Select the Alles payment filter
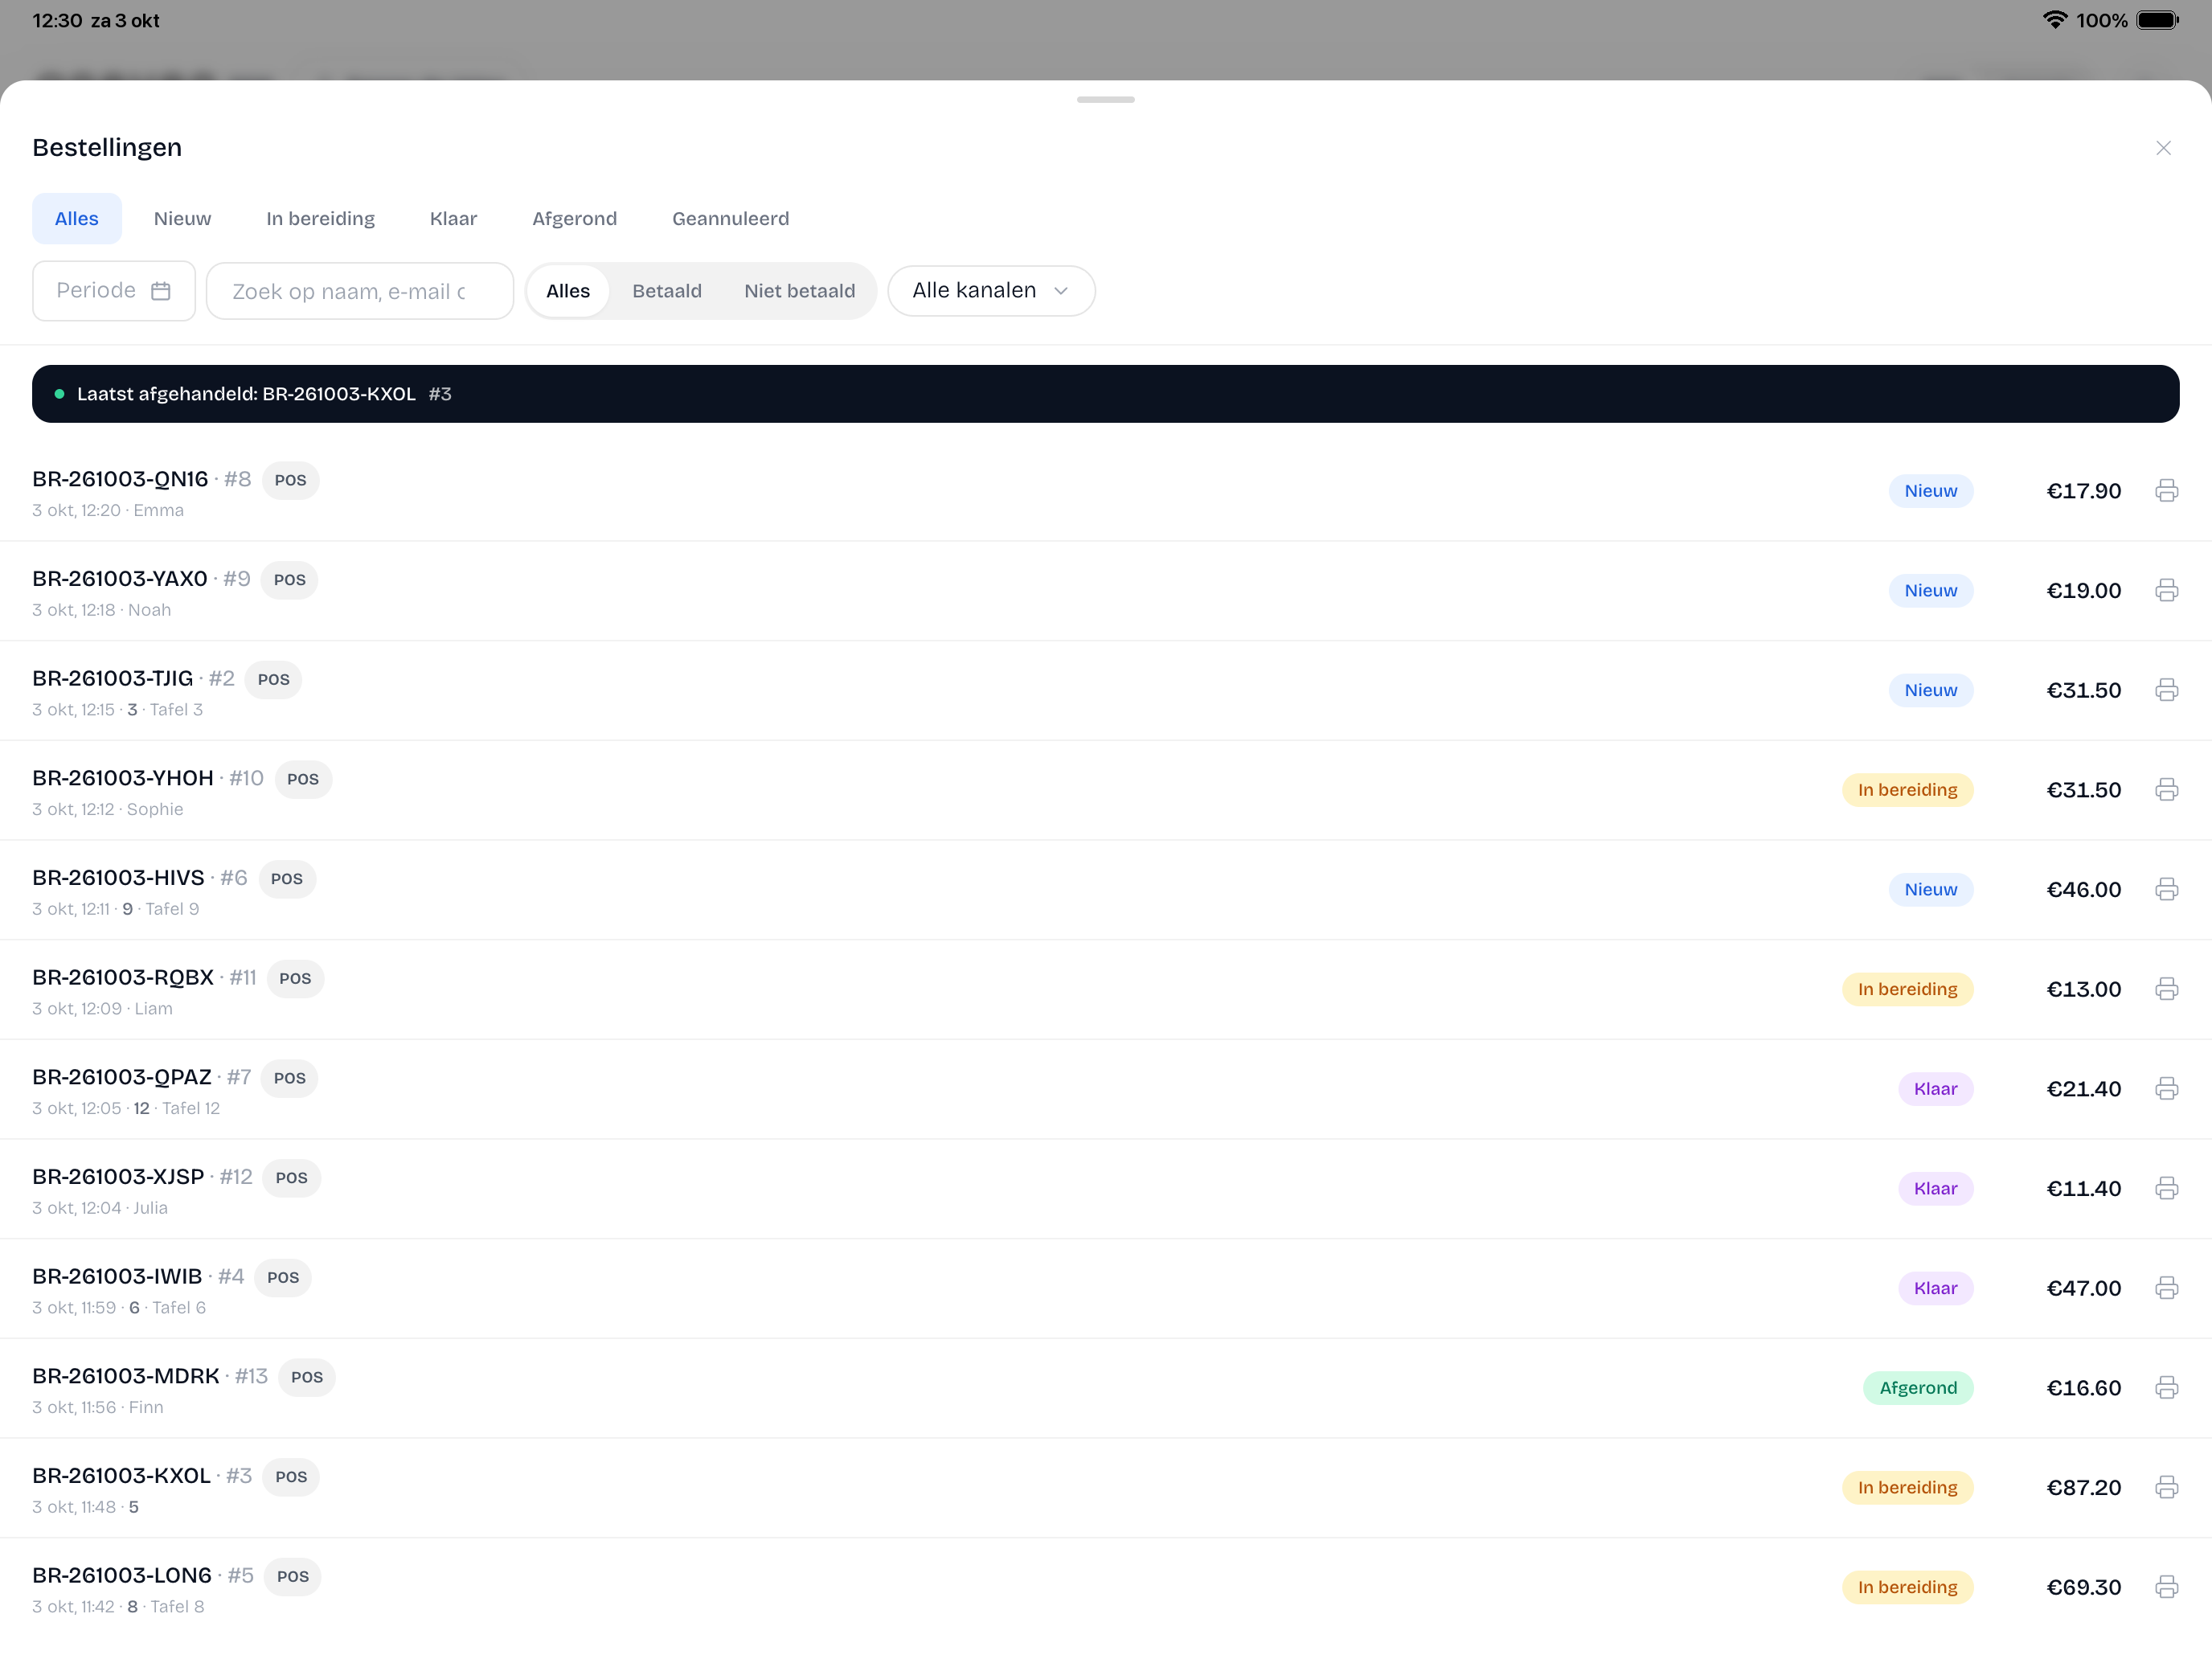The image size is (2212, 1659). click(x=568, y=291)
